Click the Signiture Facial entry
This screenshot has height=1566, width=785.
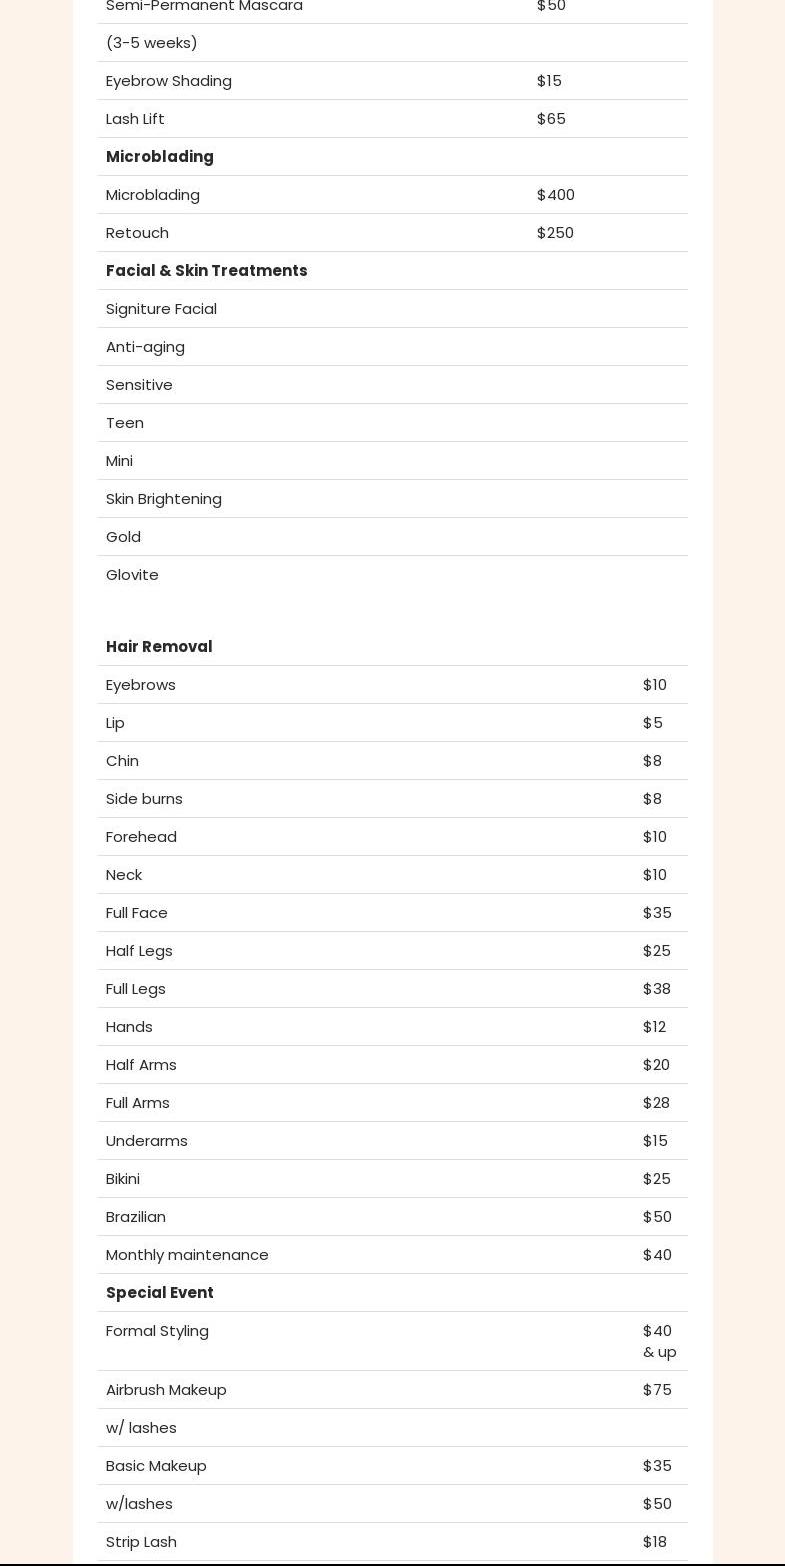point(161,309)
